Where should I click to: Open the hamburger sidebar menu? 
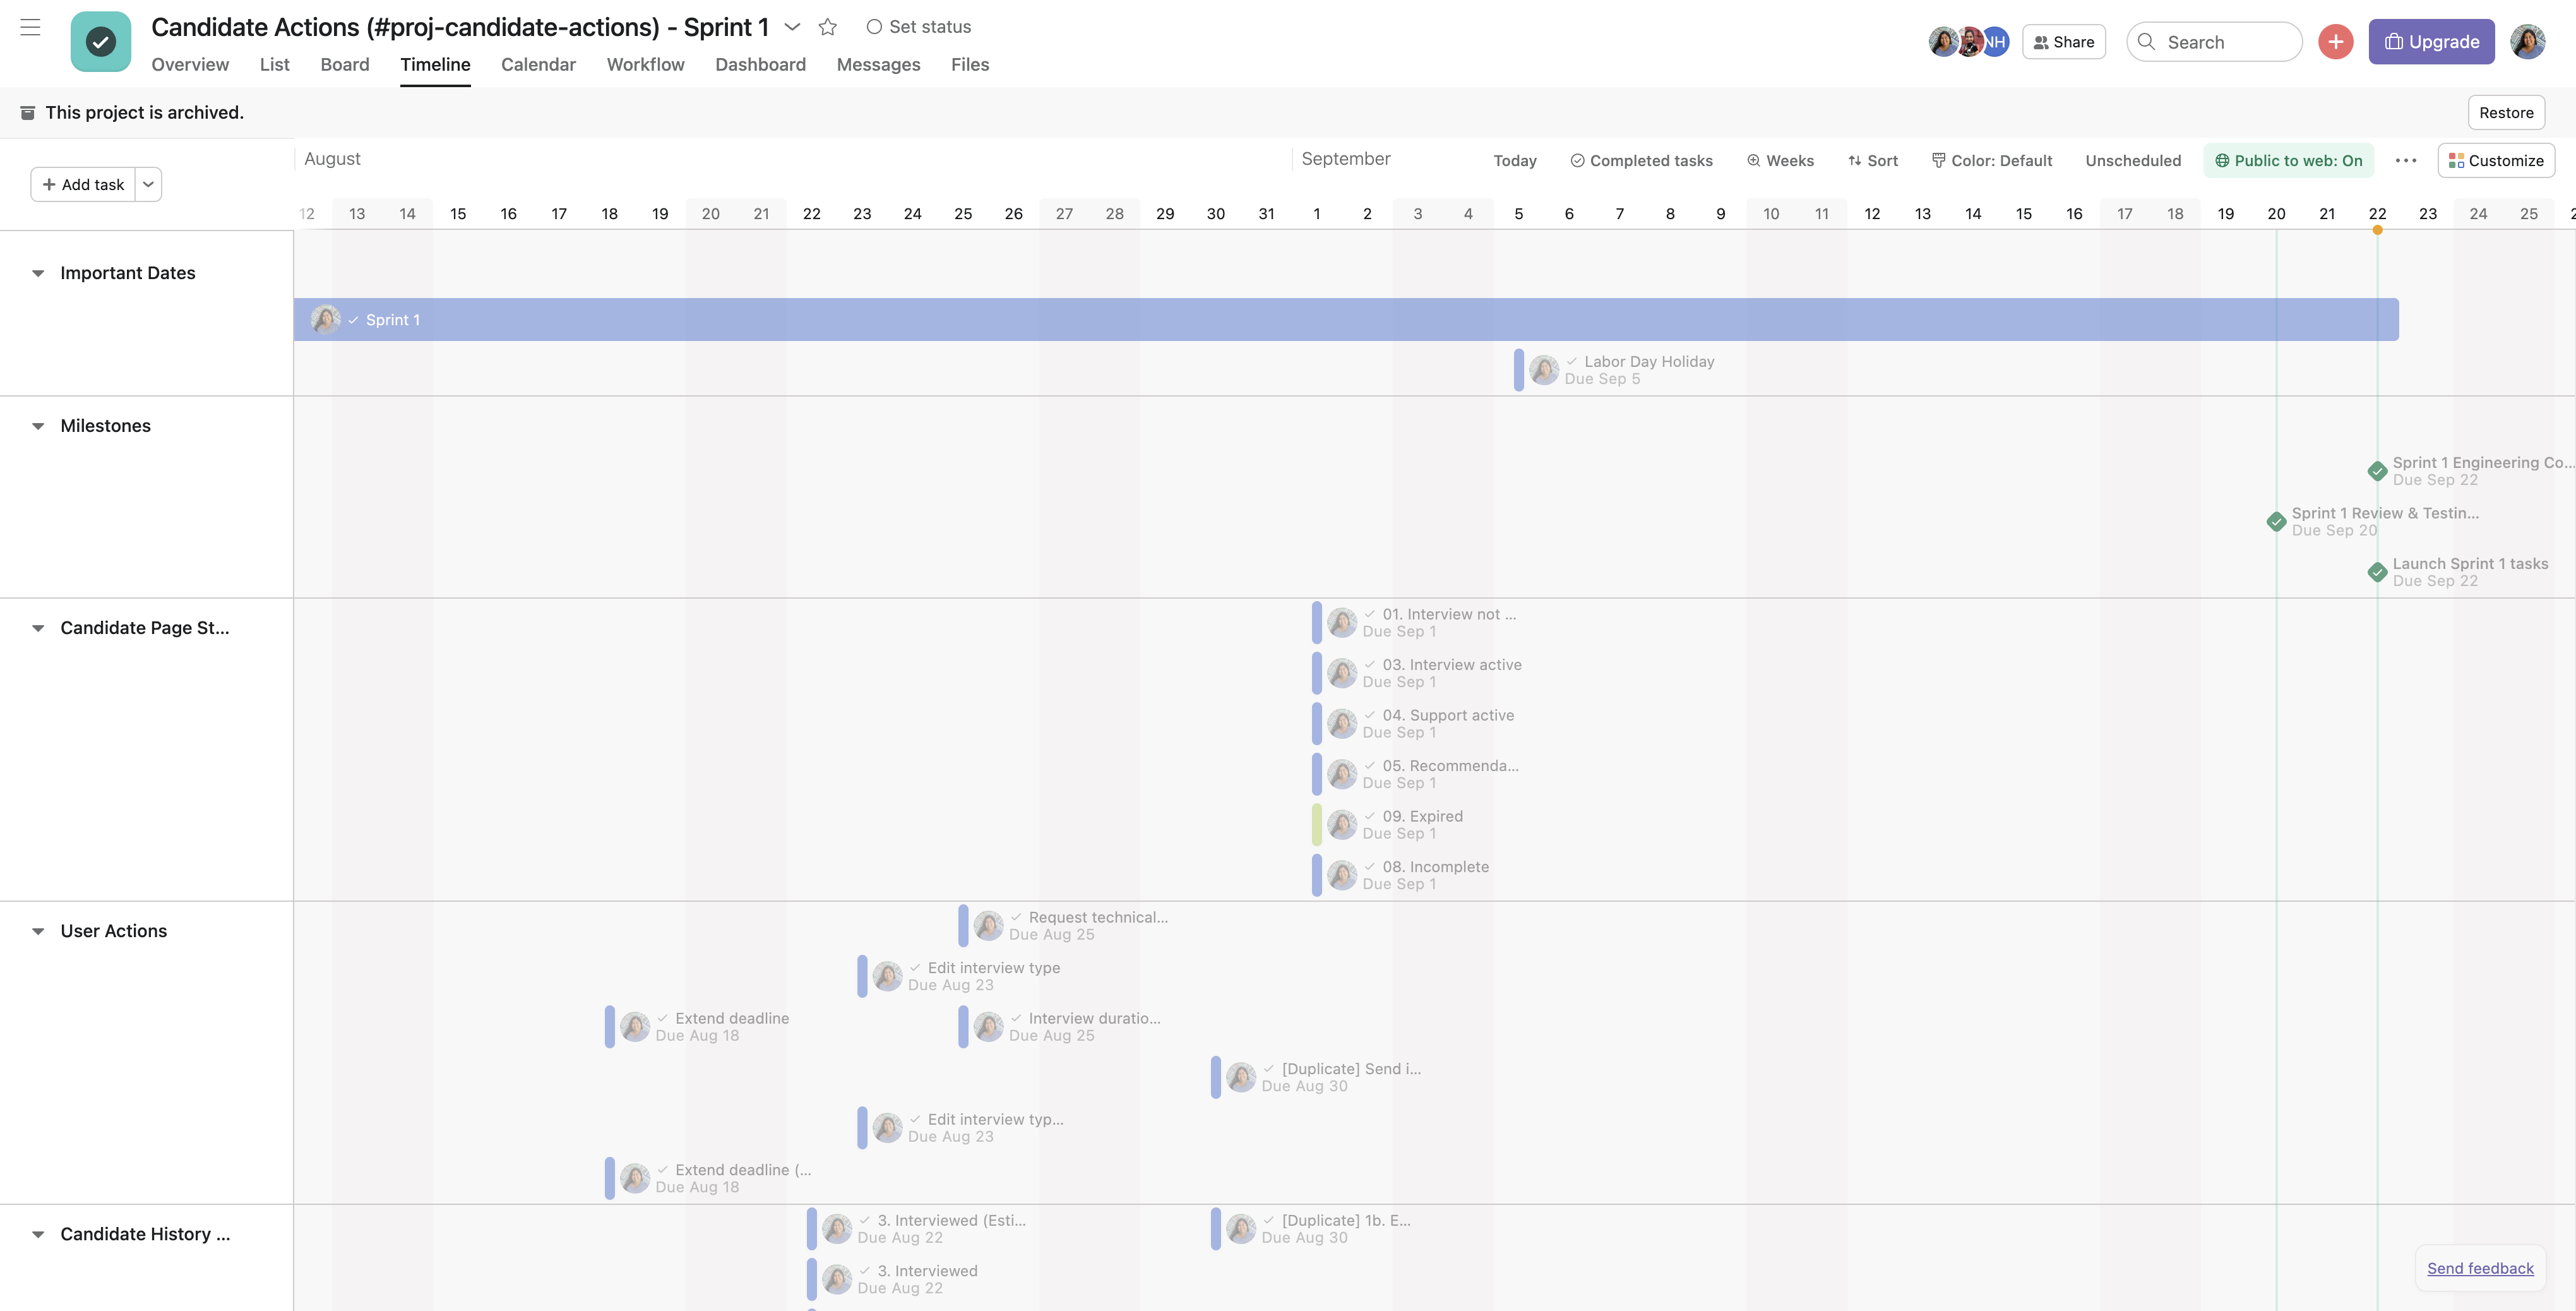point(30,28)
